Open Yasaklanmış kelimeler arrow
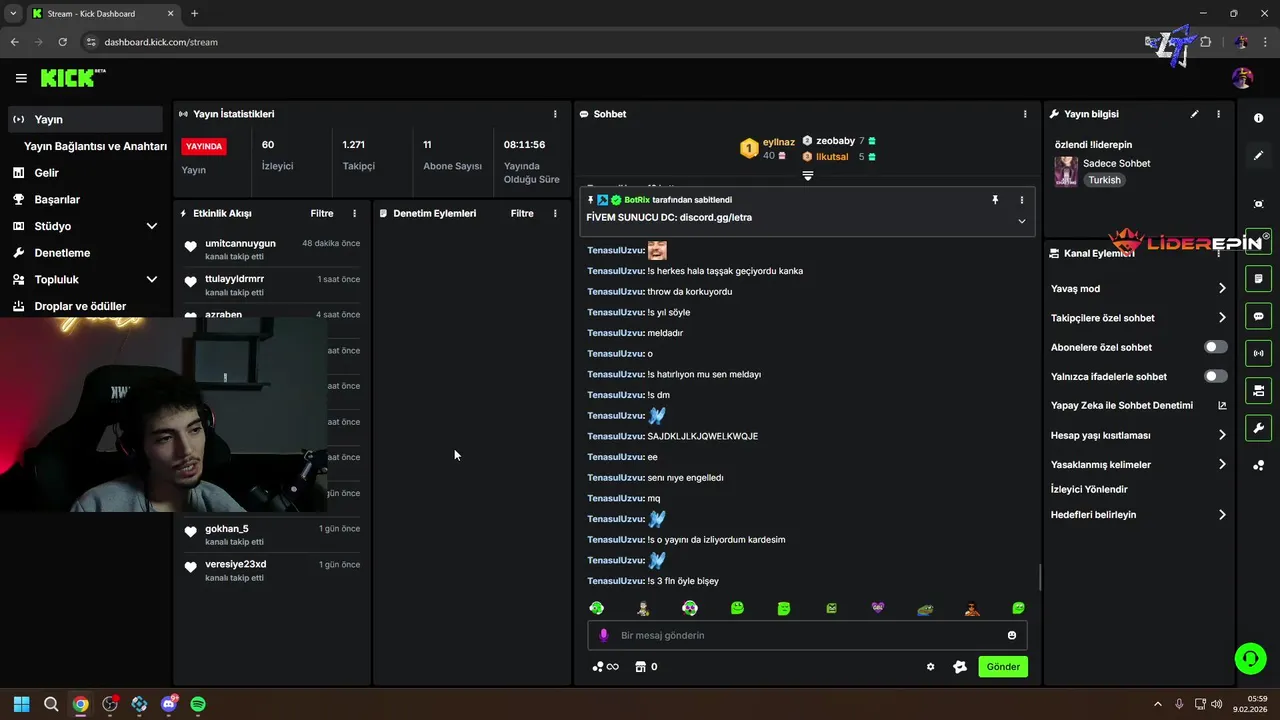The width and height of the screenshot is (1280, 720). pyautogui.click(x=1222, y=464)
